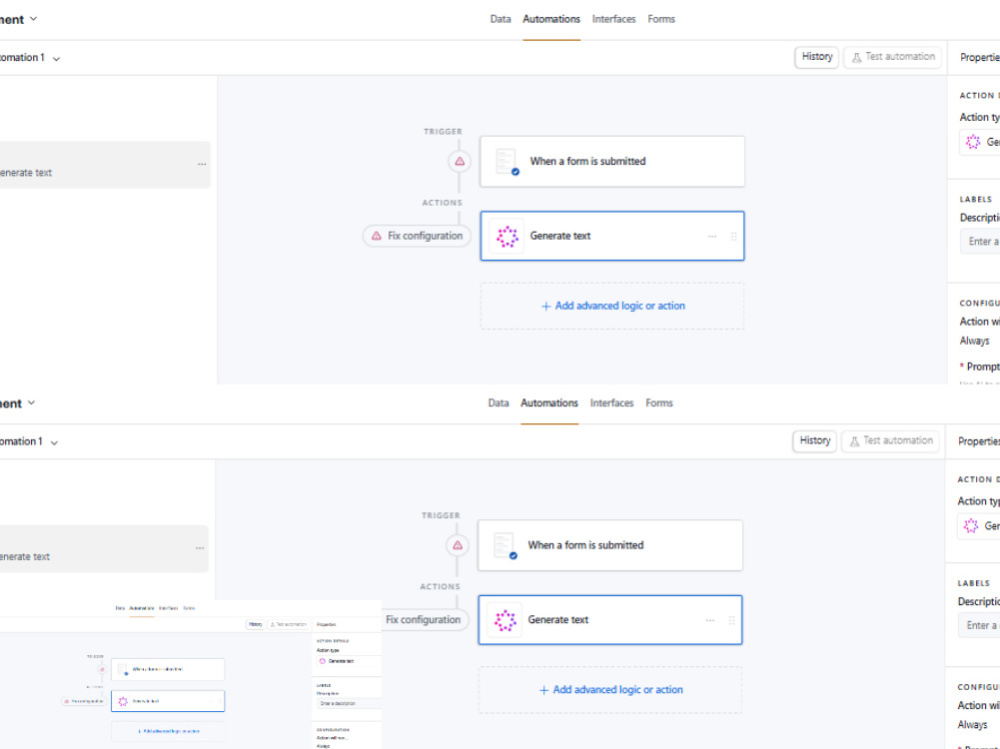Open the base name chevron menu in the bottom copy

click(31, 403)
